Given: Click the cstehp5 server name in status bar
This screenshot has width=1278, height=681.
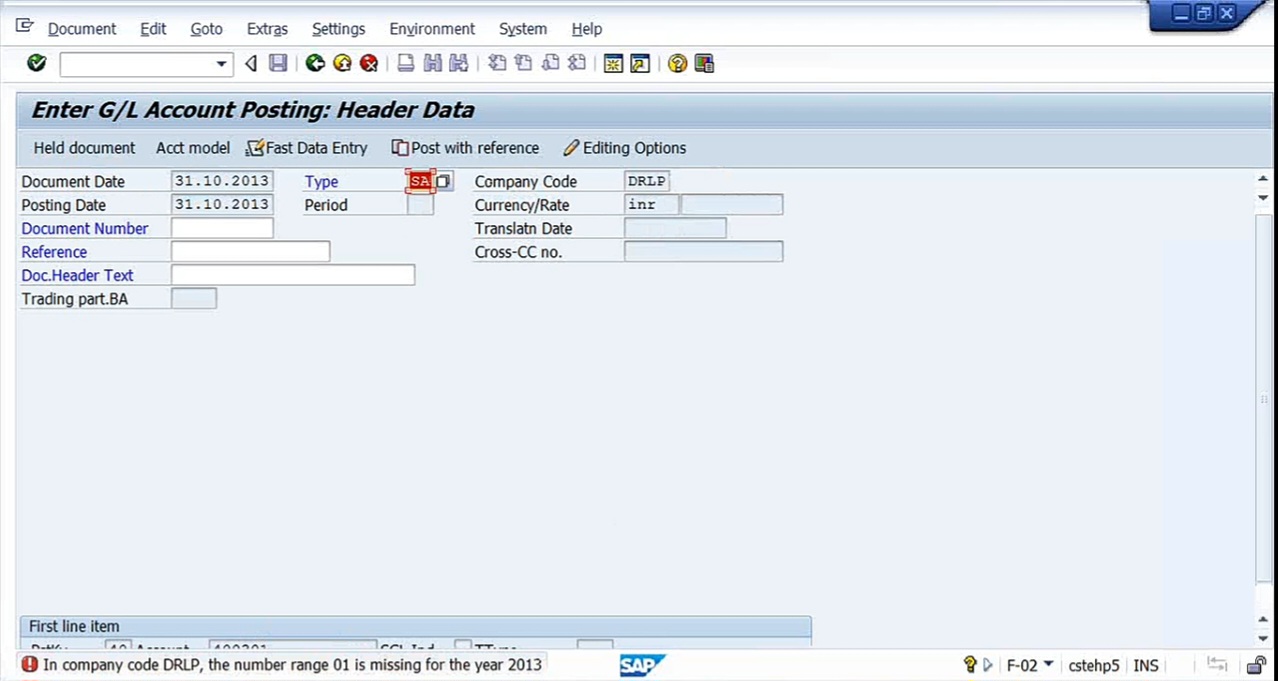Looking at the screenshot, I should (x=1094, y=665).
